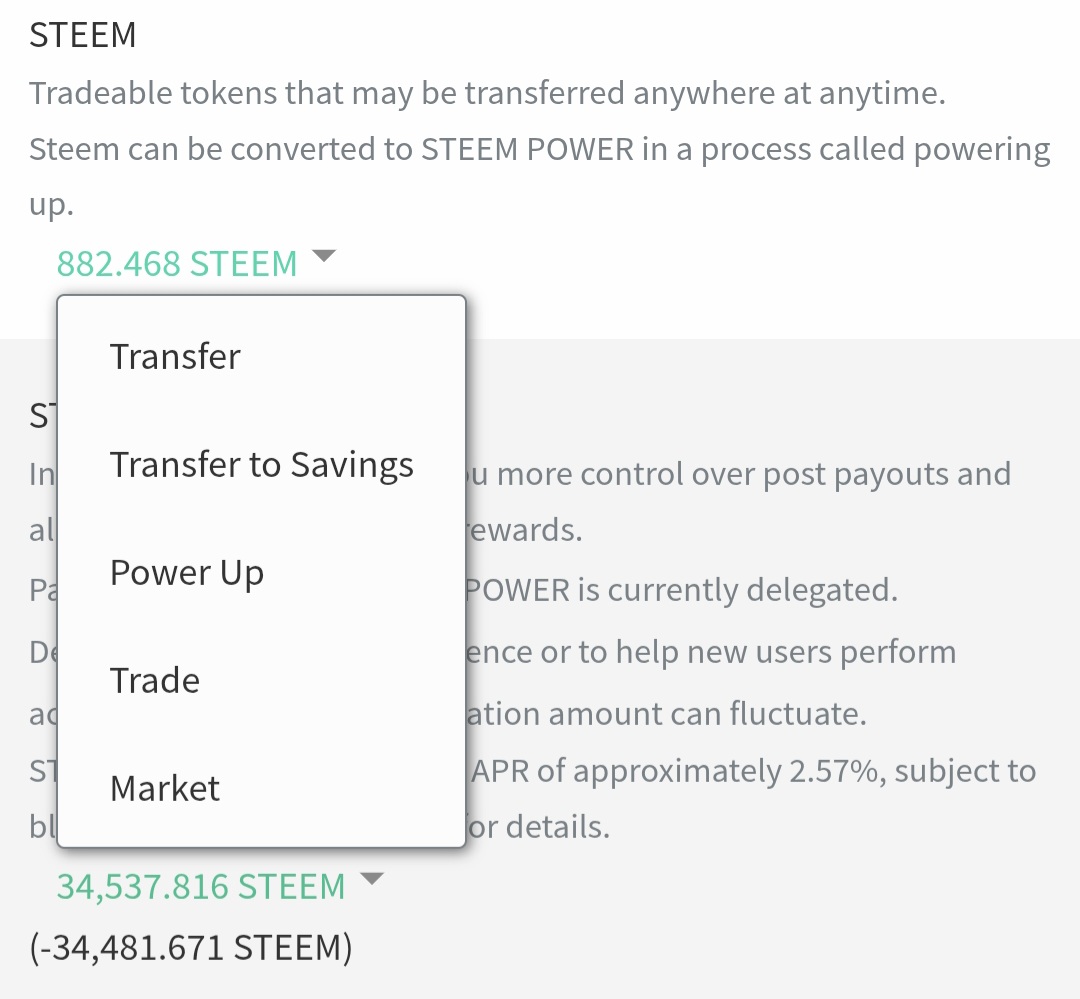Open the 882.468 STEEM balance menu
Viewport: 1080px width, 999px height.
[177, 264]
